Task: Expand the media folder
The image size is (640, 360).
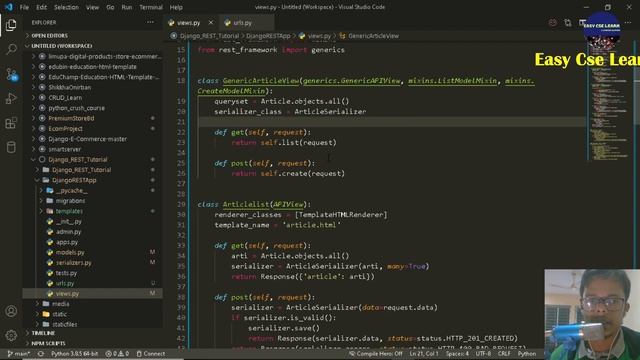Action: click(60, 304)
